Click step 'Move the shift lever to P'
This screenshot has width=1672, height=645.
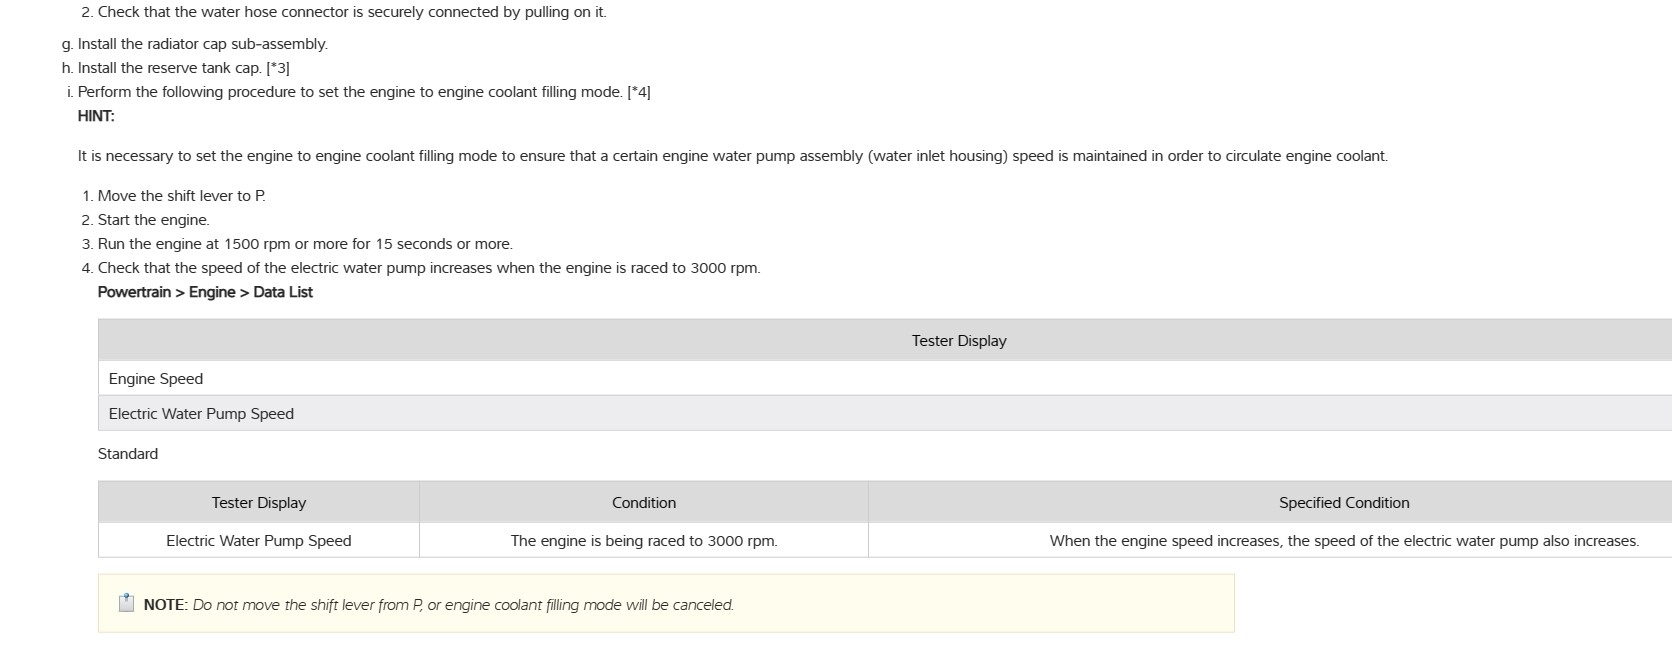coord(181,196)
